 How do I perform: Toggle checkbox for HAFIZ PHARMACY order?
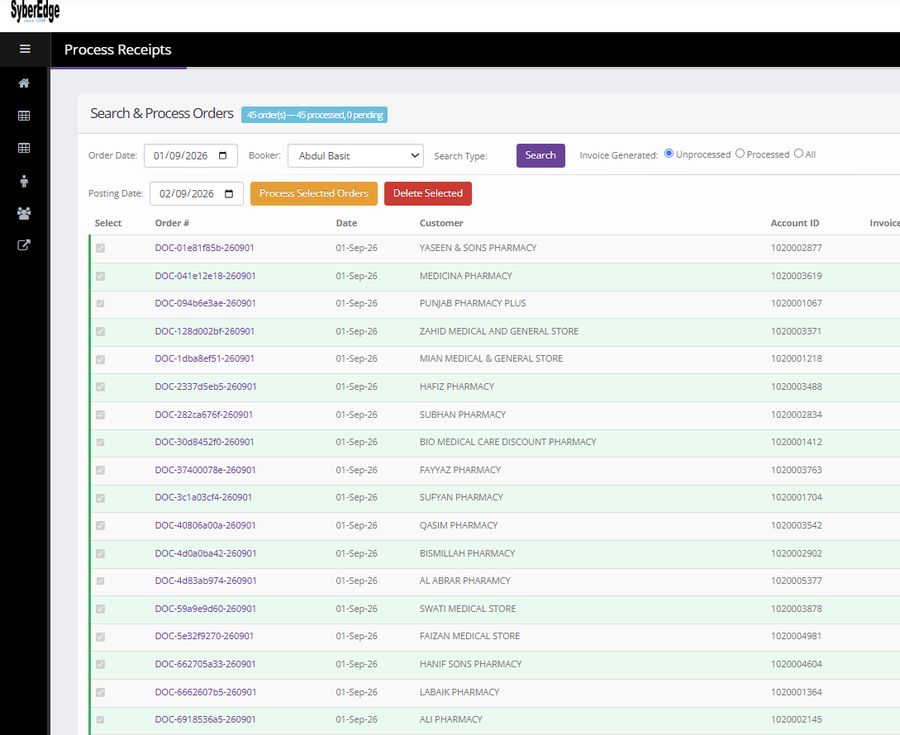100,387
